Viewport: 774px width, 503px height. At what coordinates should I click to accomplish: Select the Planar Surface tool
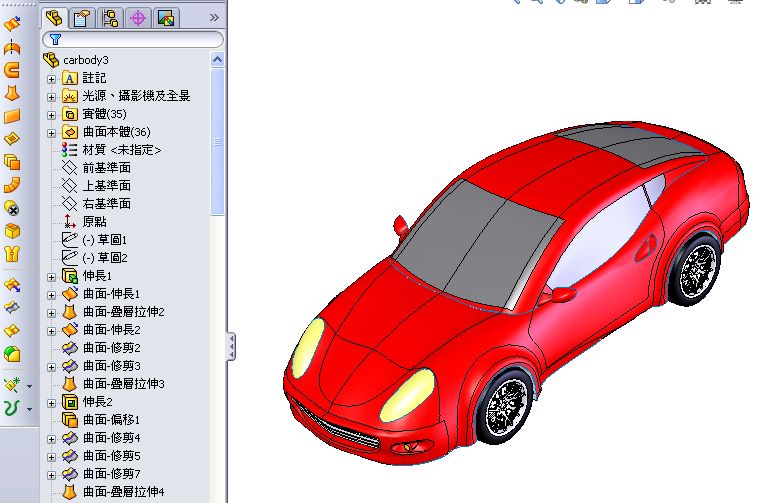coord(12,116)
